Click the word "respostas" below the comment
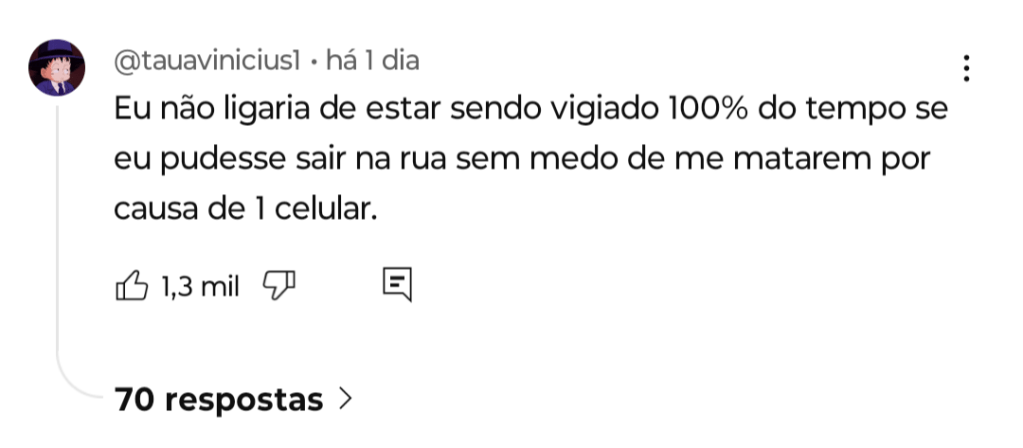The height and width of the screenshot is (448, 1023). point(243,400)
